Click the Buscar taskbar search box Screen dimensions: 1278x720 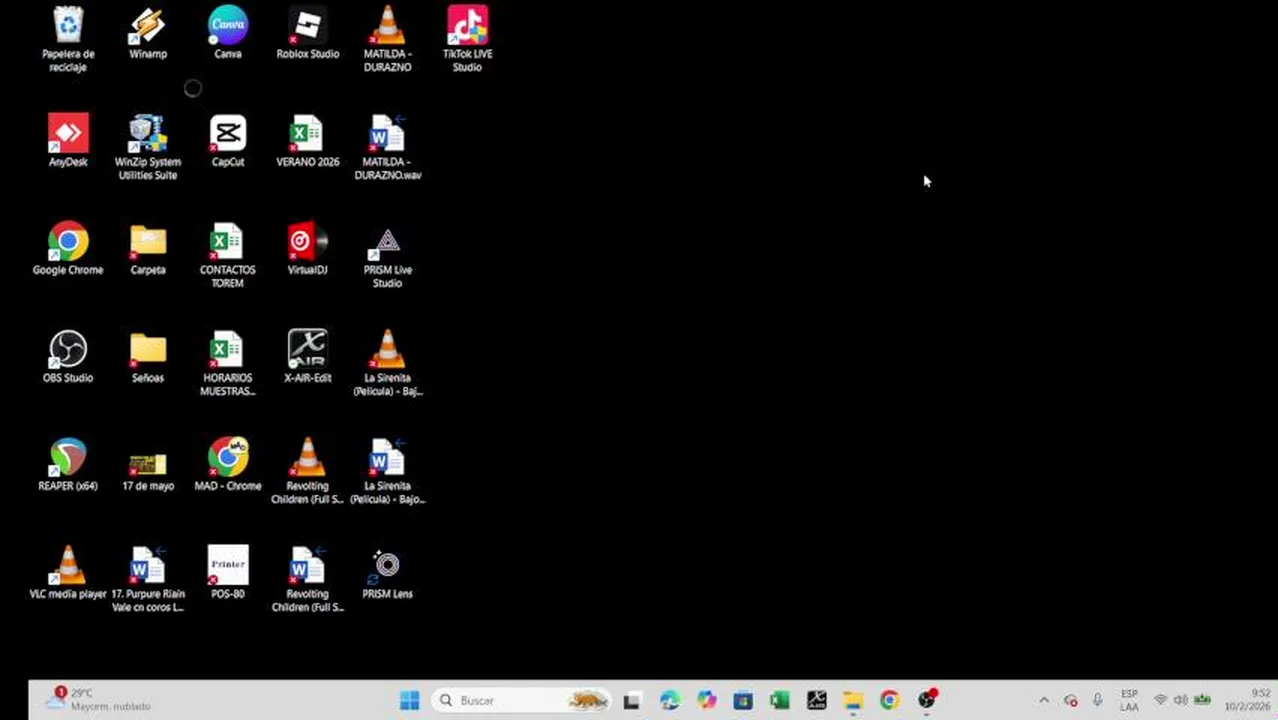(522, 700)
